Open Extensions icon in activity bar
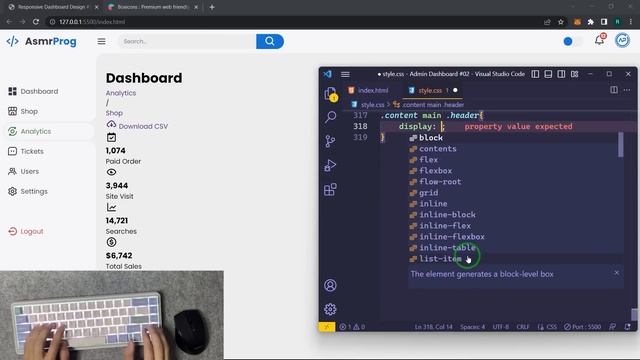 tap(330, 189)
